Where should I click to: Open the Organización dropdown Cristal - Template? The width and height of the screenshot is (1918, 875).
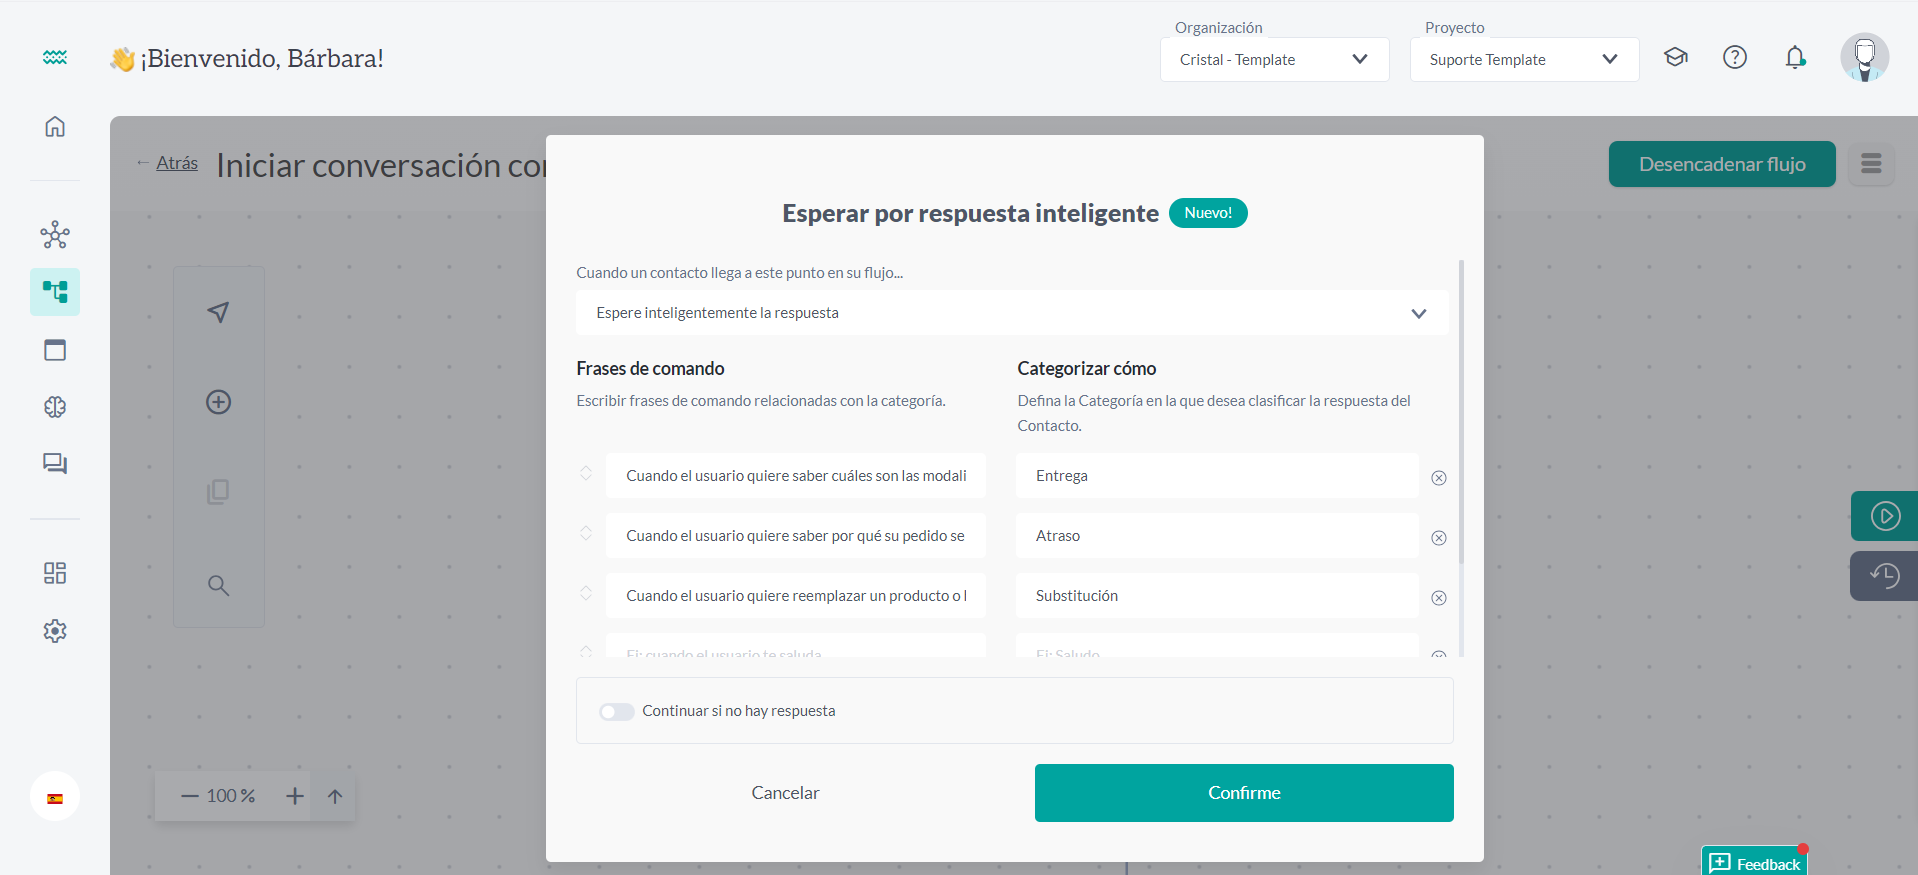(x=1274, y=60)
